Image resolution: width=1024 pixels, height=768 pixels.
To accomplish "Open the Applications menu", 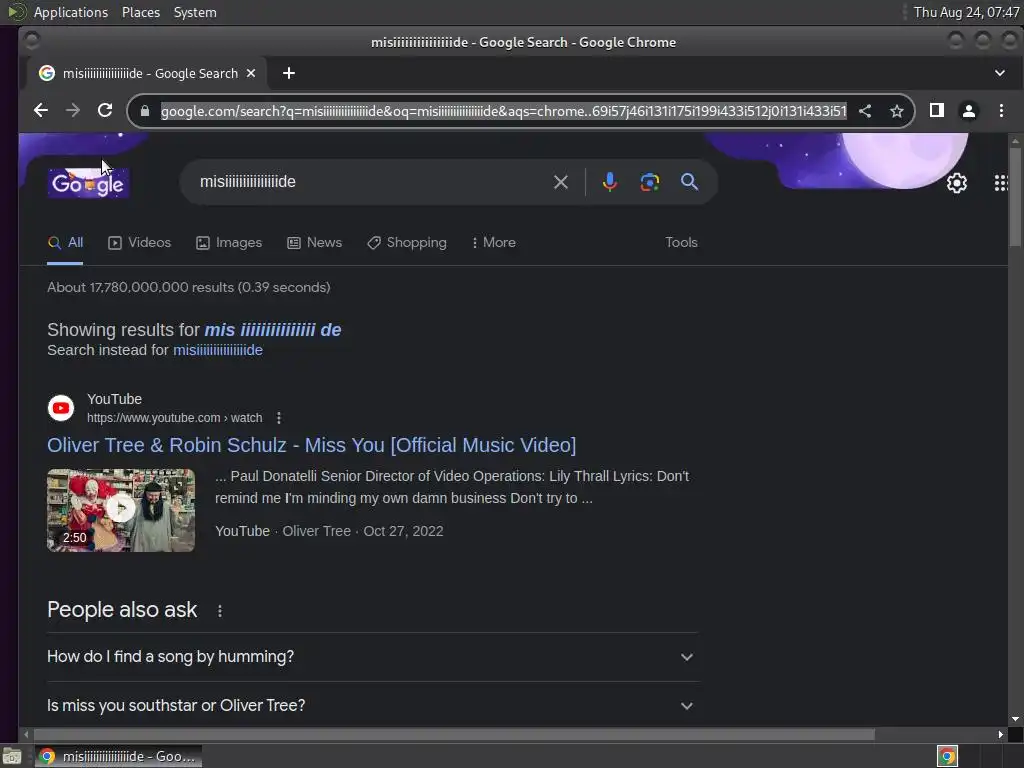I will pyautogui.click(x=71, y=12).
